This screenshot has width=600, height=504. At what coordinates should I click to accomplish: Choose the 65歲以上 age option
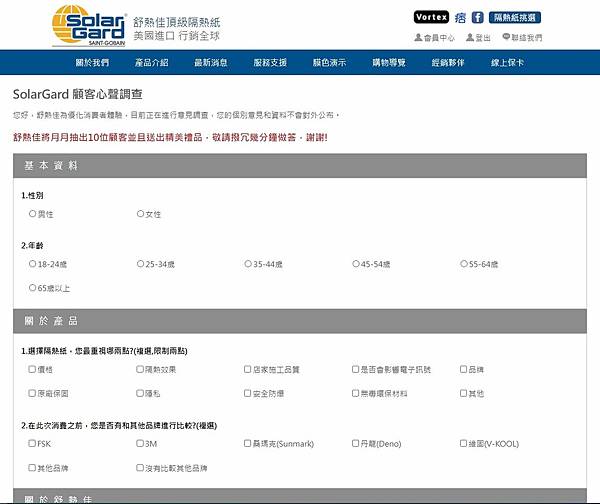tap(33, 287)
